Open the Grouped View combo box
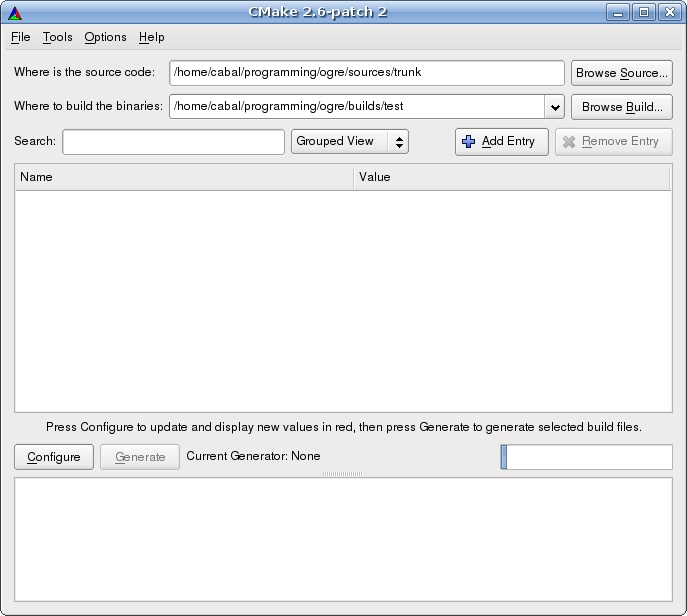687x616 pixels. click(x=350, y=142)
